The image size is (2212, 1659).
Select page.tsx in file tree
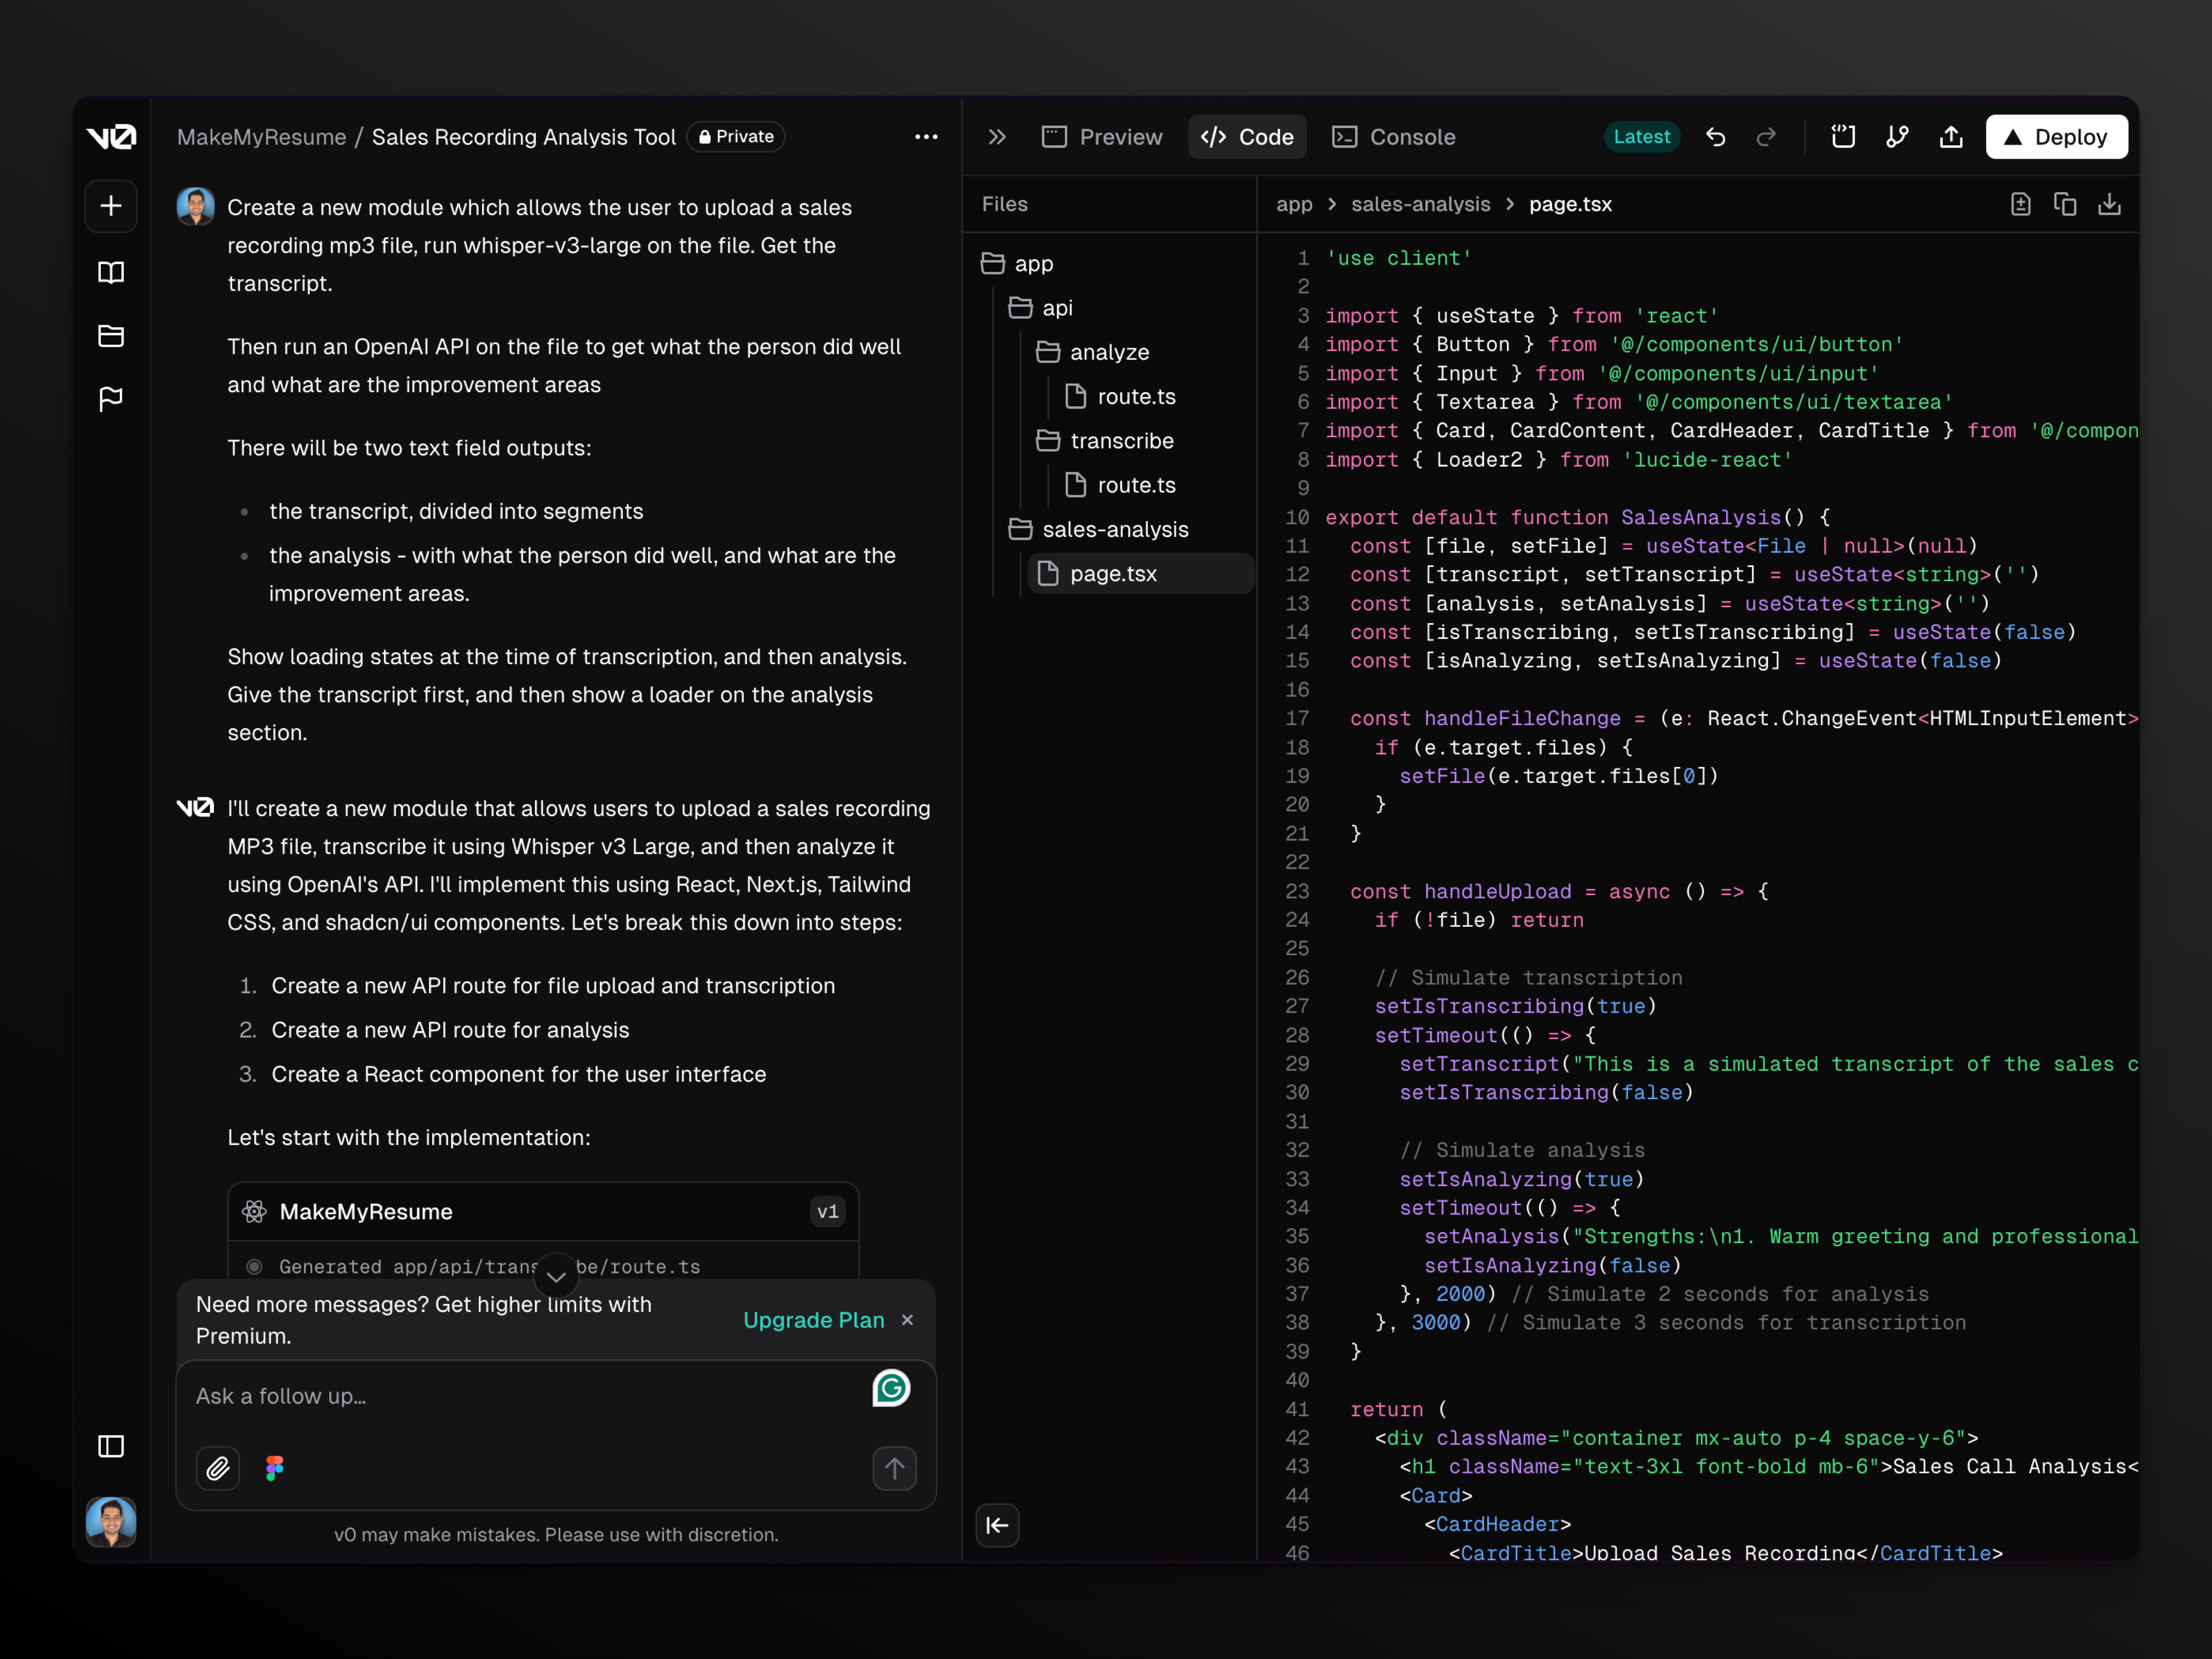tap(1140, 573)
